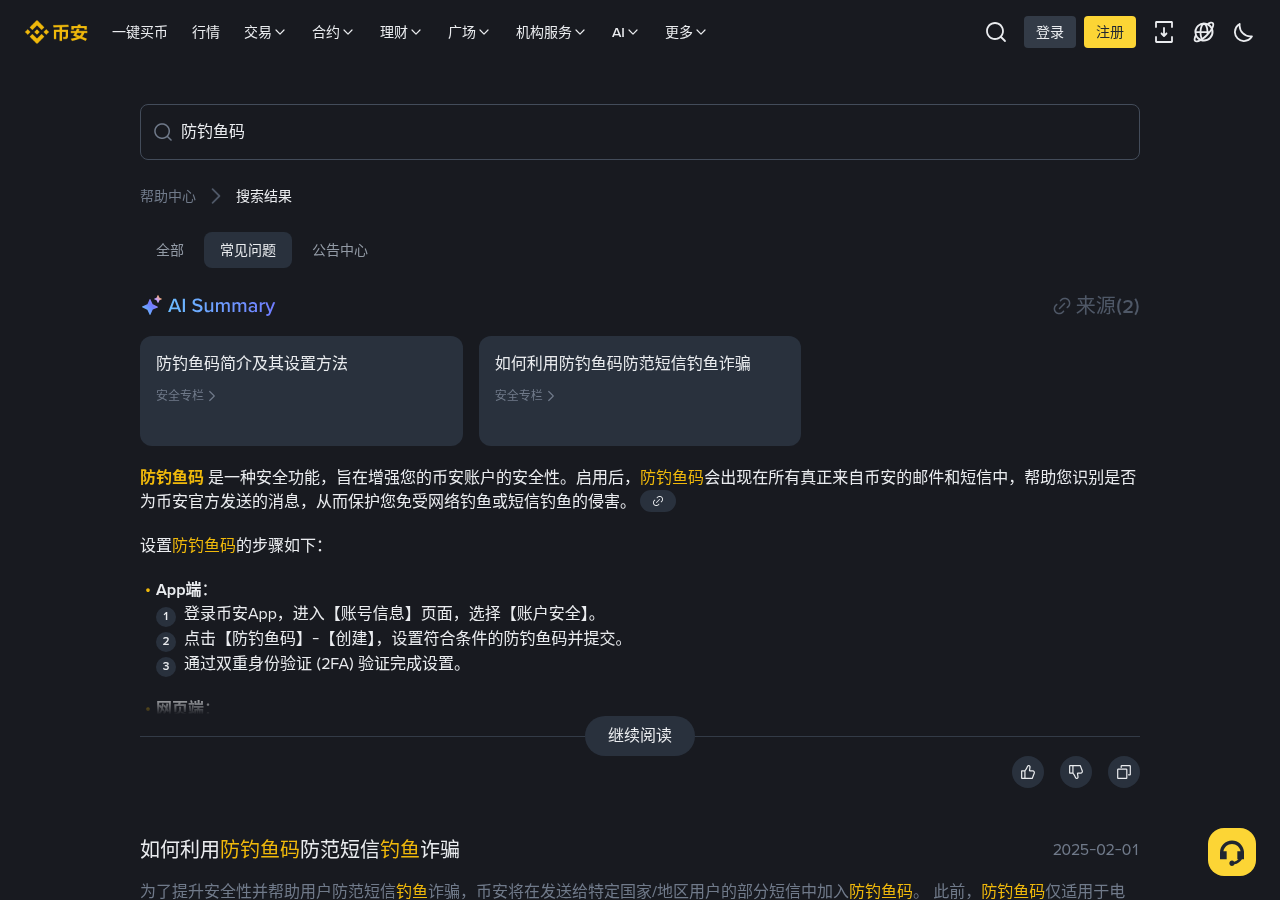Expand the 机构服务 dropdown menu
Viewport: 1280px width, 900px height.
pyautogui.click(x=551, y=32)
